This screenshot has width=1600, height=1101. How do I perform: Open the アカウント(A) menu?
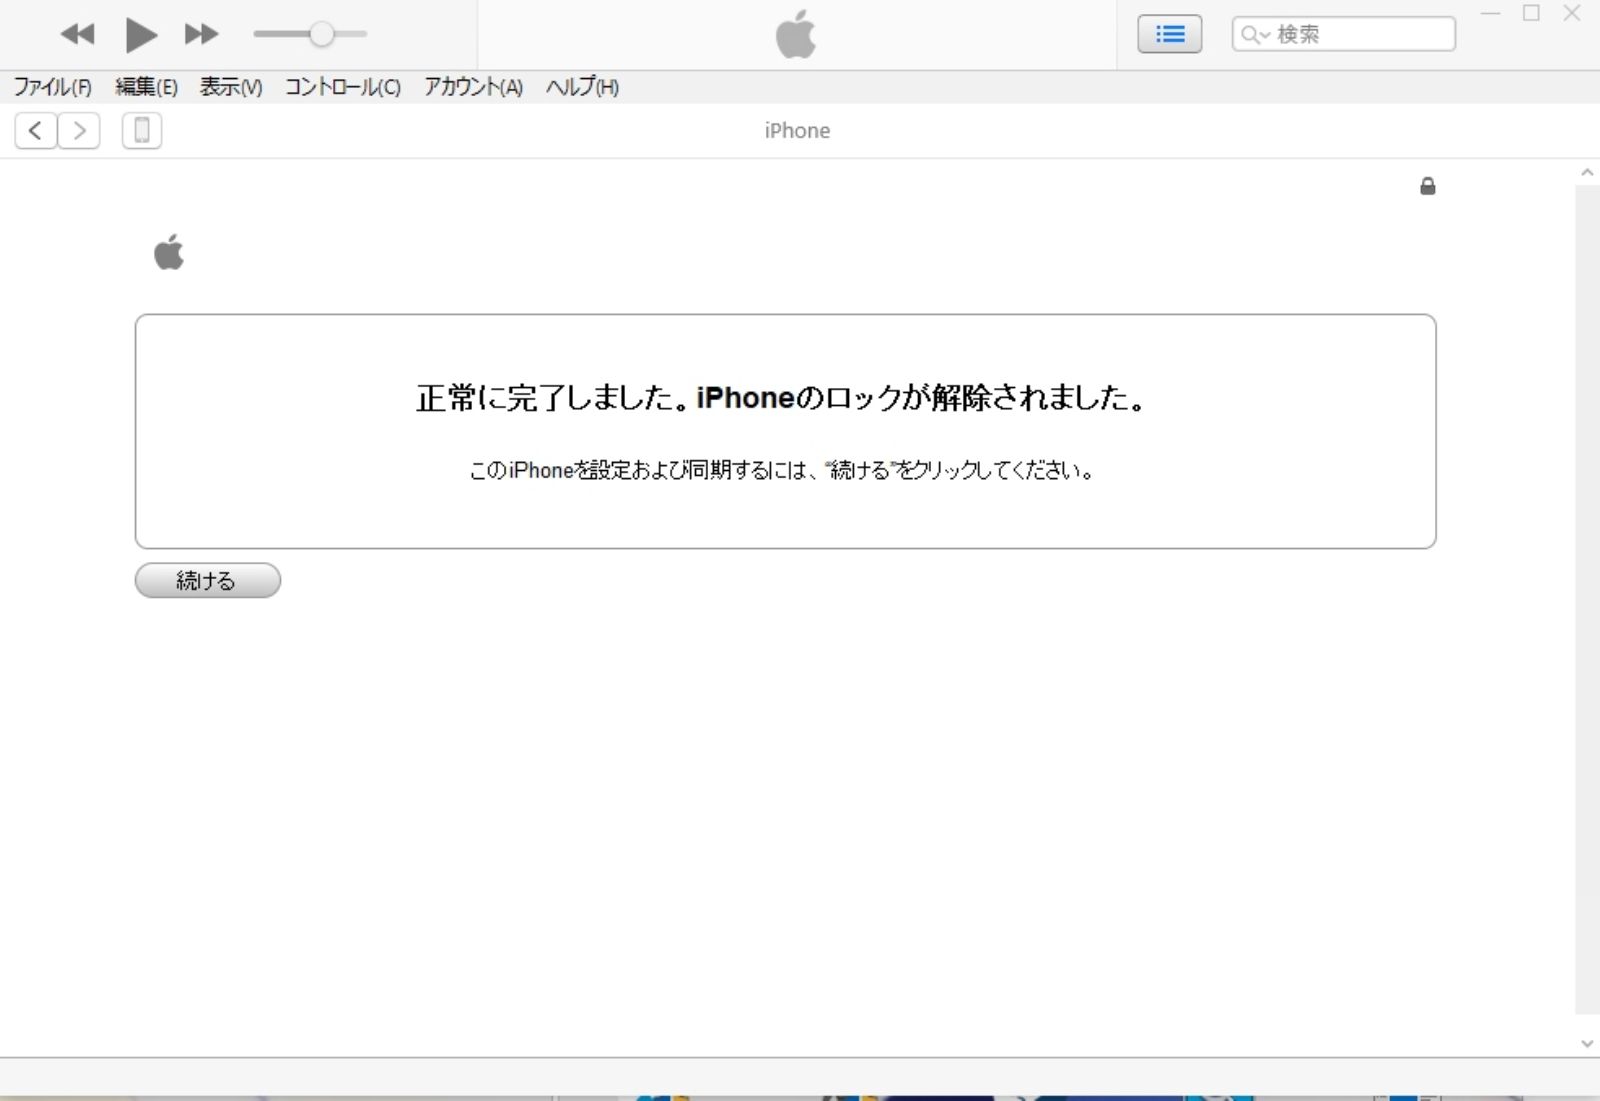click(x=473, y=87)
